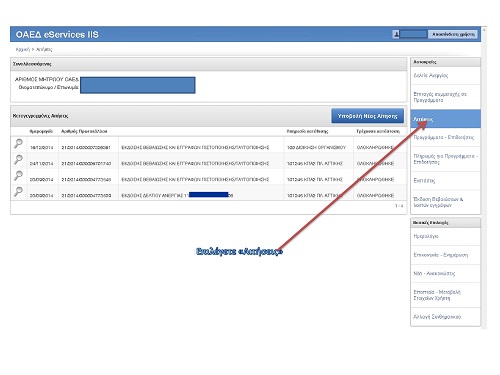Open the magnifier for the 18/12/2014 application

point(18,144)
